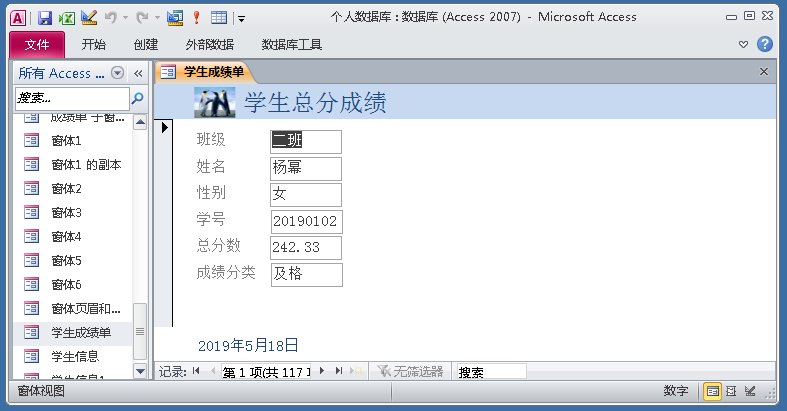Click the table grid icon in quick toolbar
This screenshot has width=787, height=411.
(x=219, y=18)
